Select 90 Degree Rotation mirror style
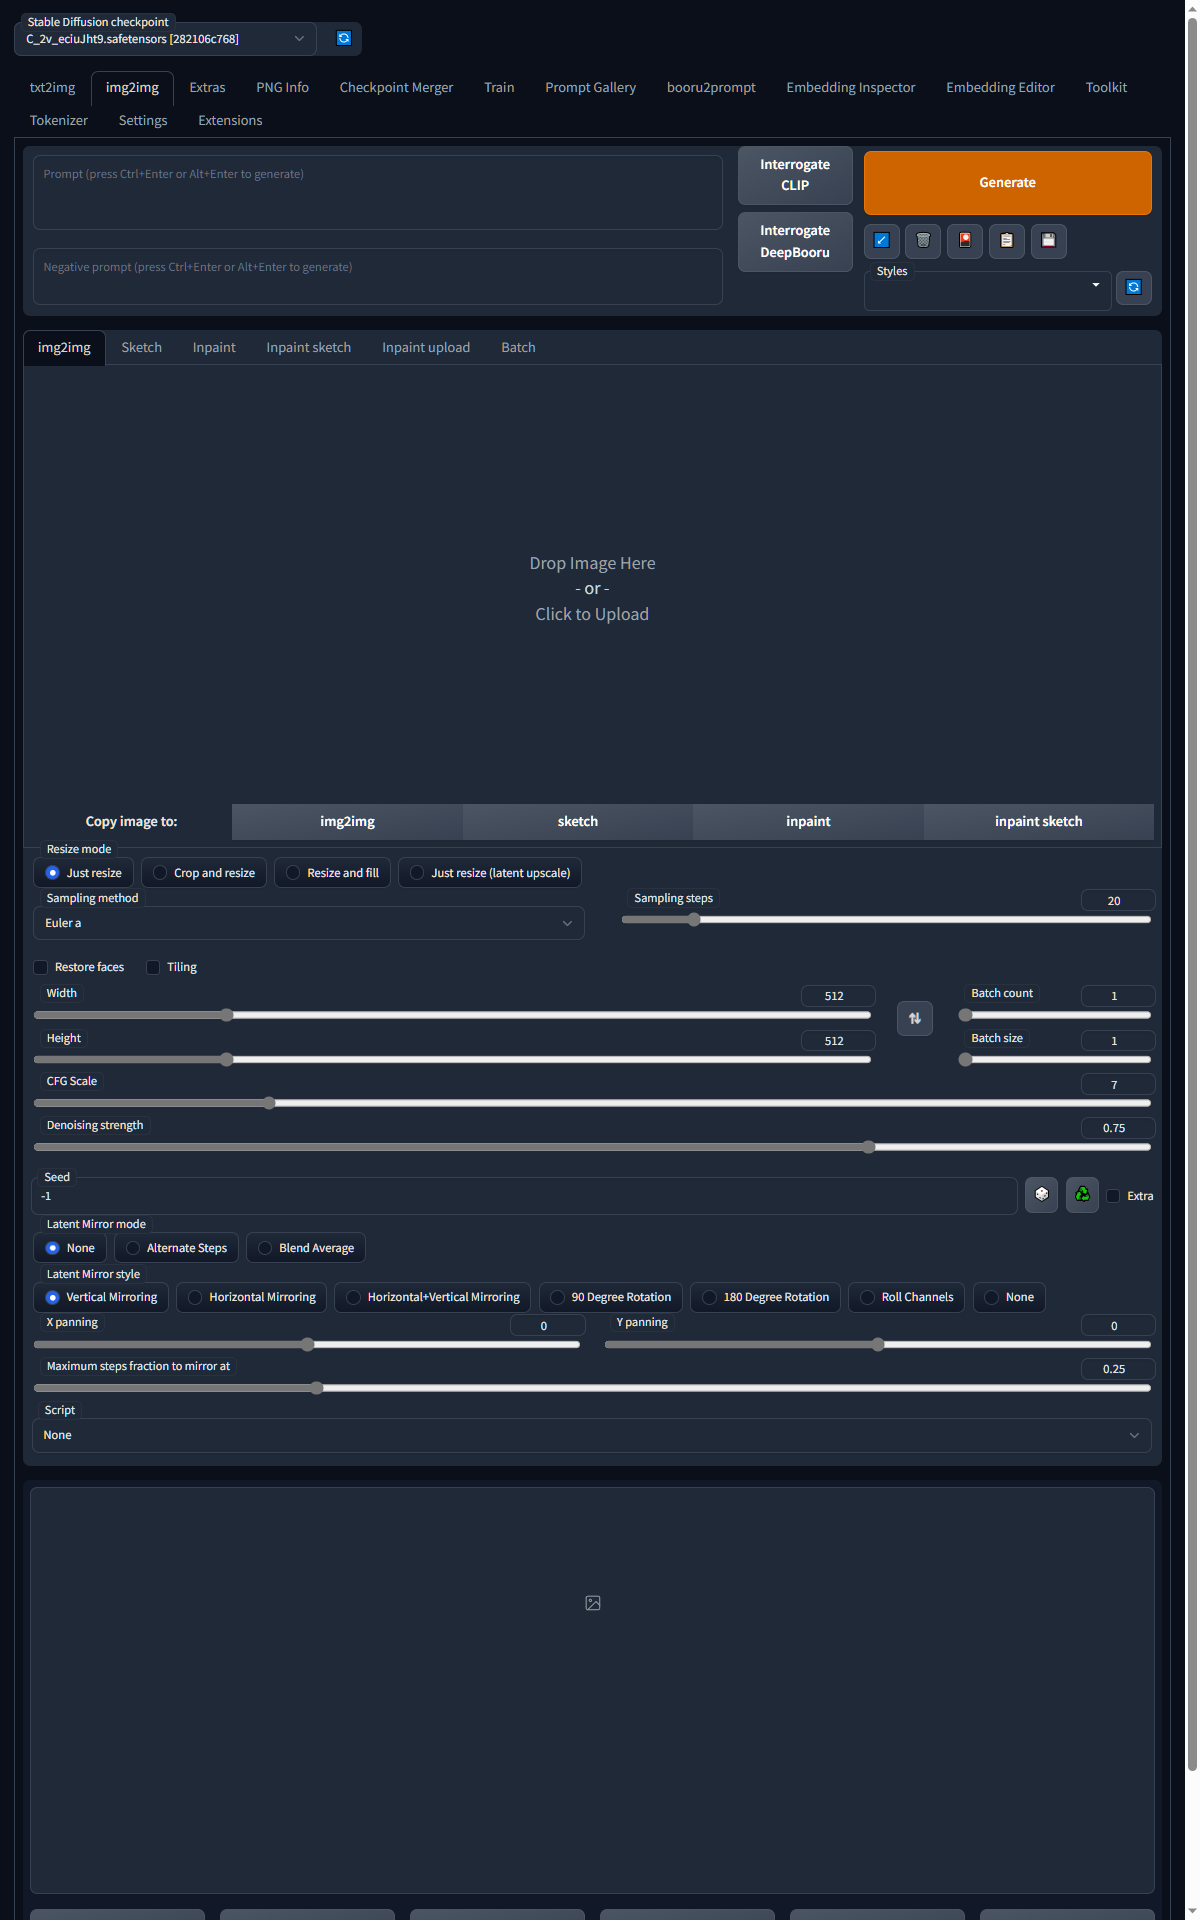Viewport: 1200px width, 1920px height. coord(611,1297)
